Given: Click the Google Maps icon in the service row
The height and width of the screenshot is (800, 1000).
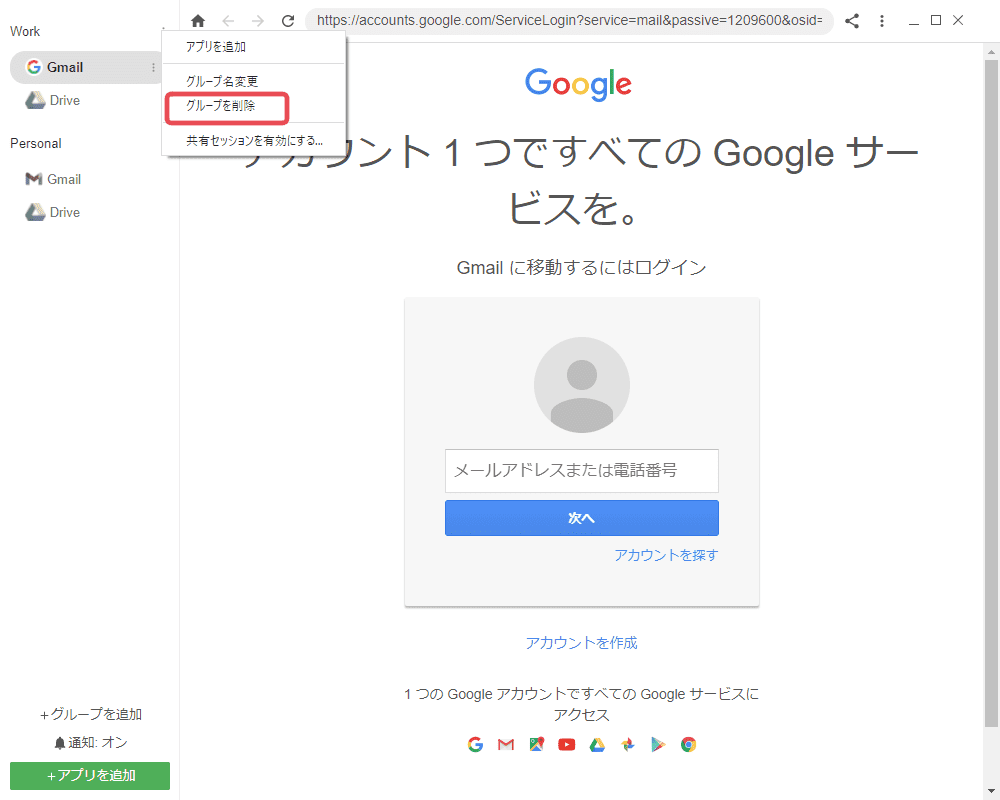Looking at the screenshot, I should pyautogui.click(x=536, y=744).
